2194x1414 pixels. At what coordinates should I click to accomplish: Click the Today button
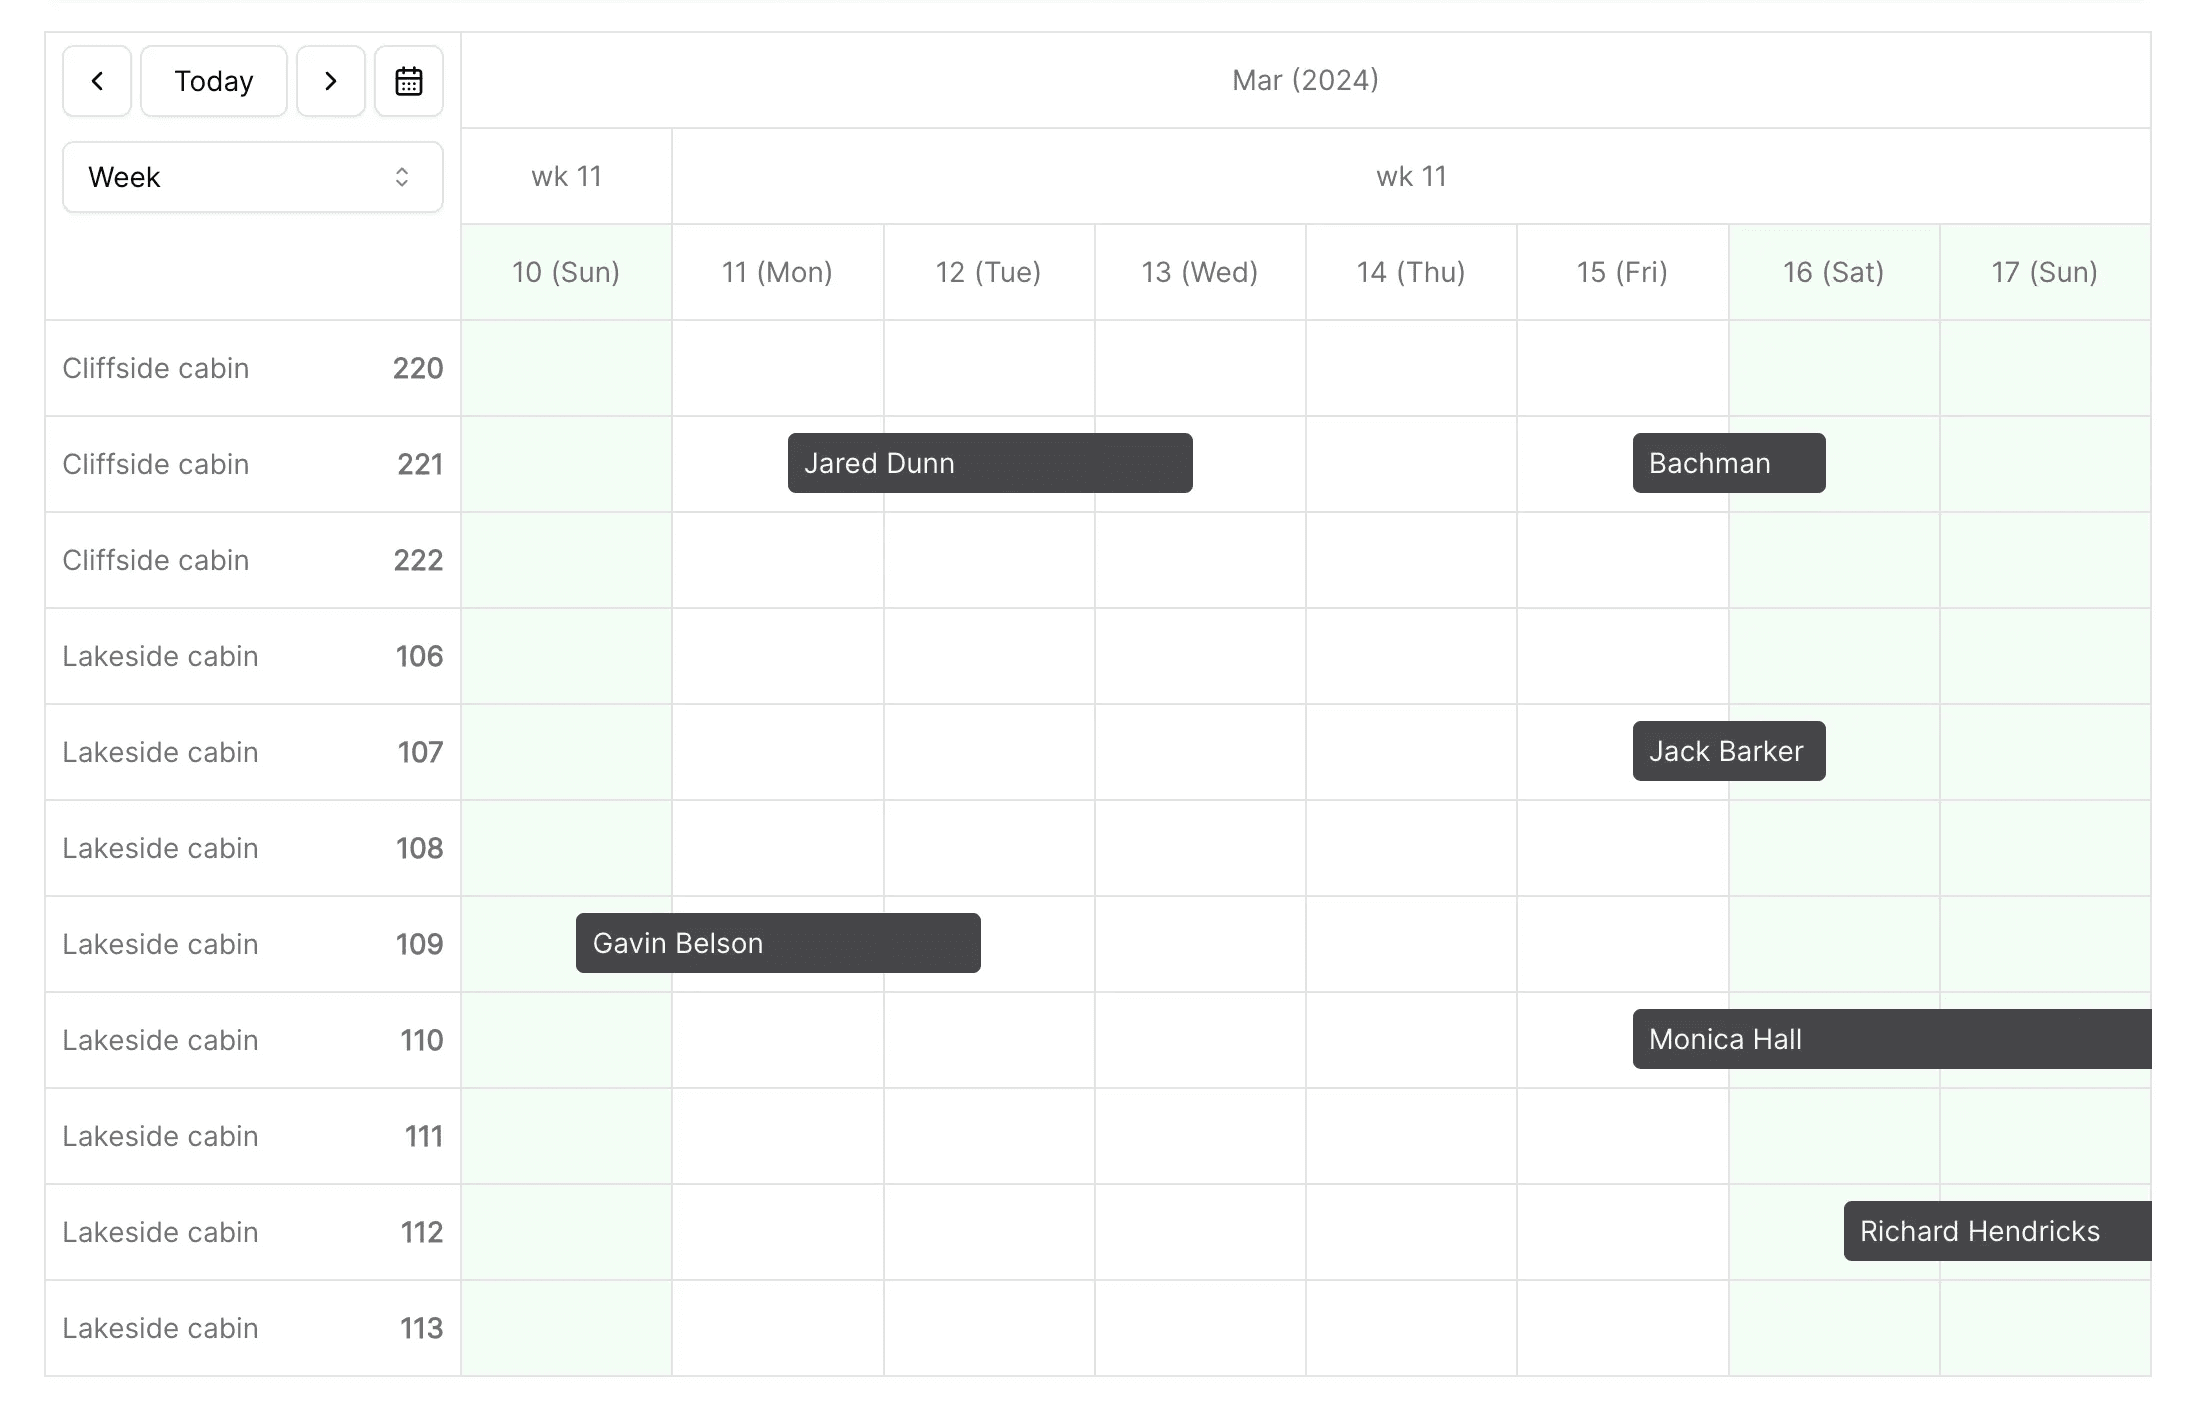coord(213,80)
